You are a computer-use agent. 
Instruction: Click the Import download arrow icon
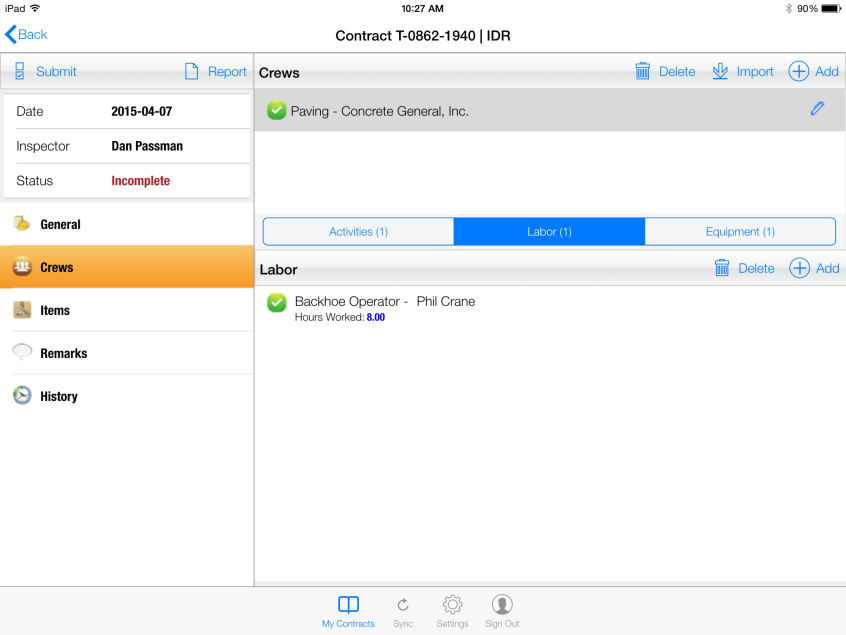point(720,71)
